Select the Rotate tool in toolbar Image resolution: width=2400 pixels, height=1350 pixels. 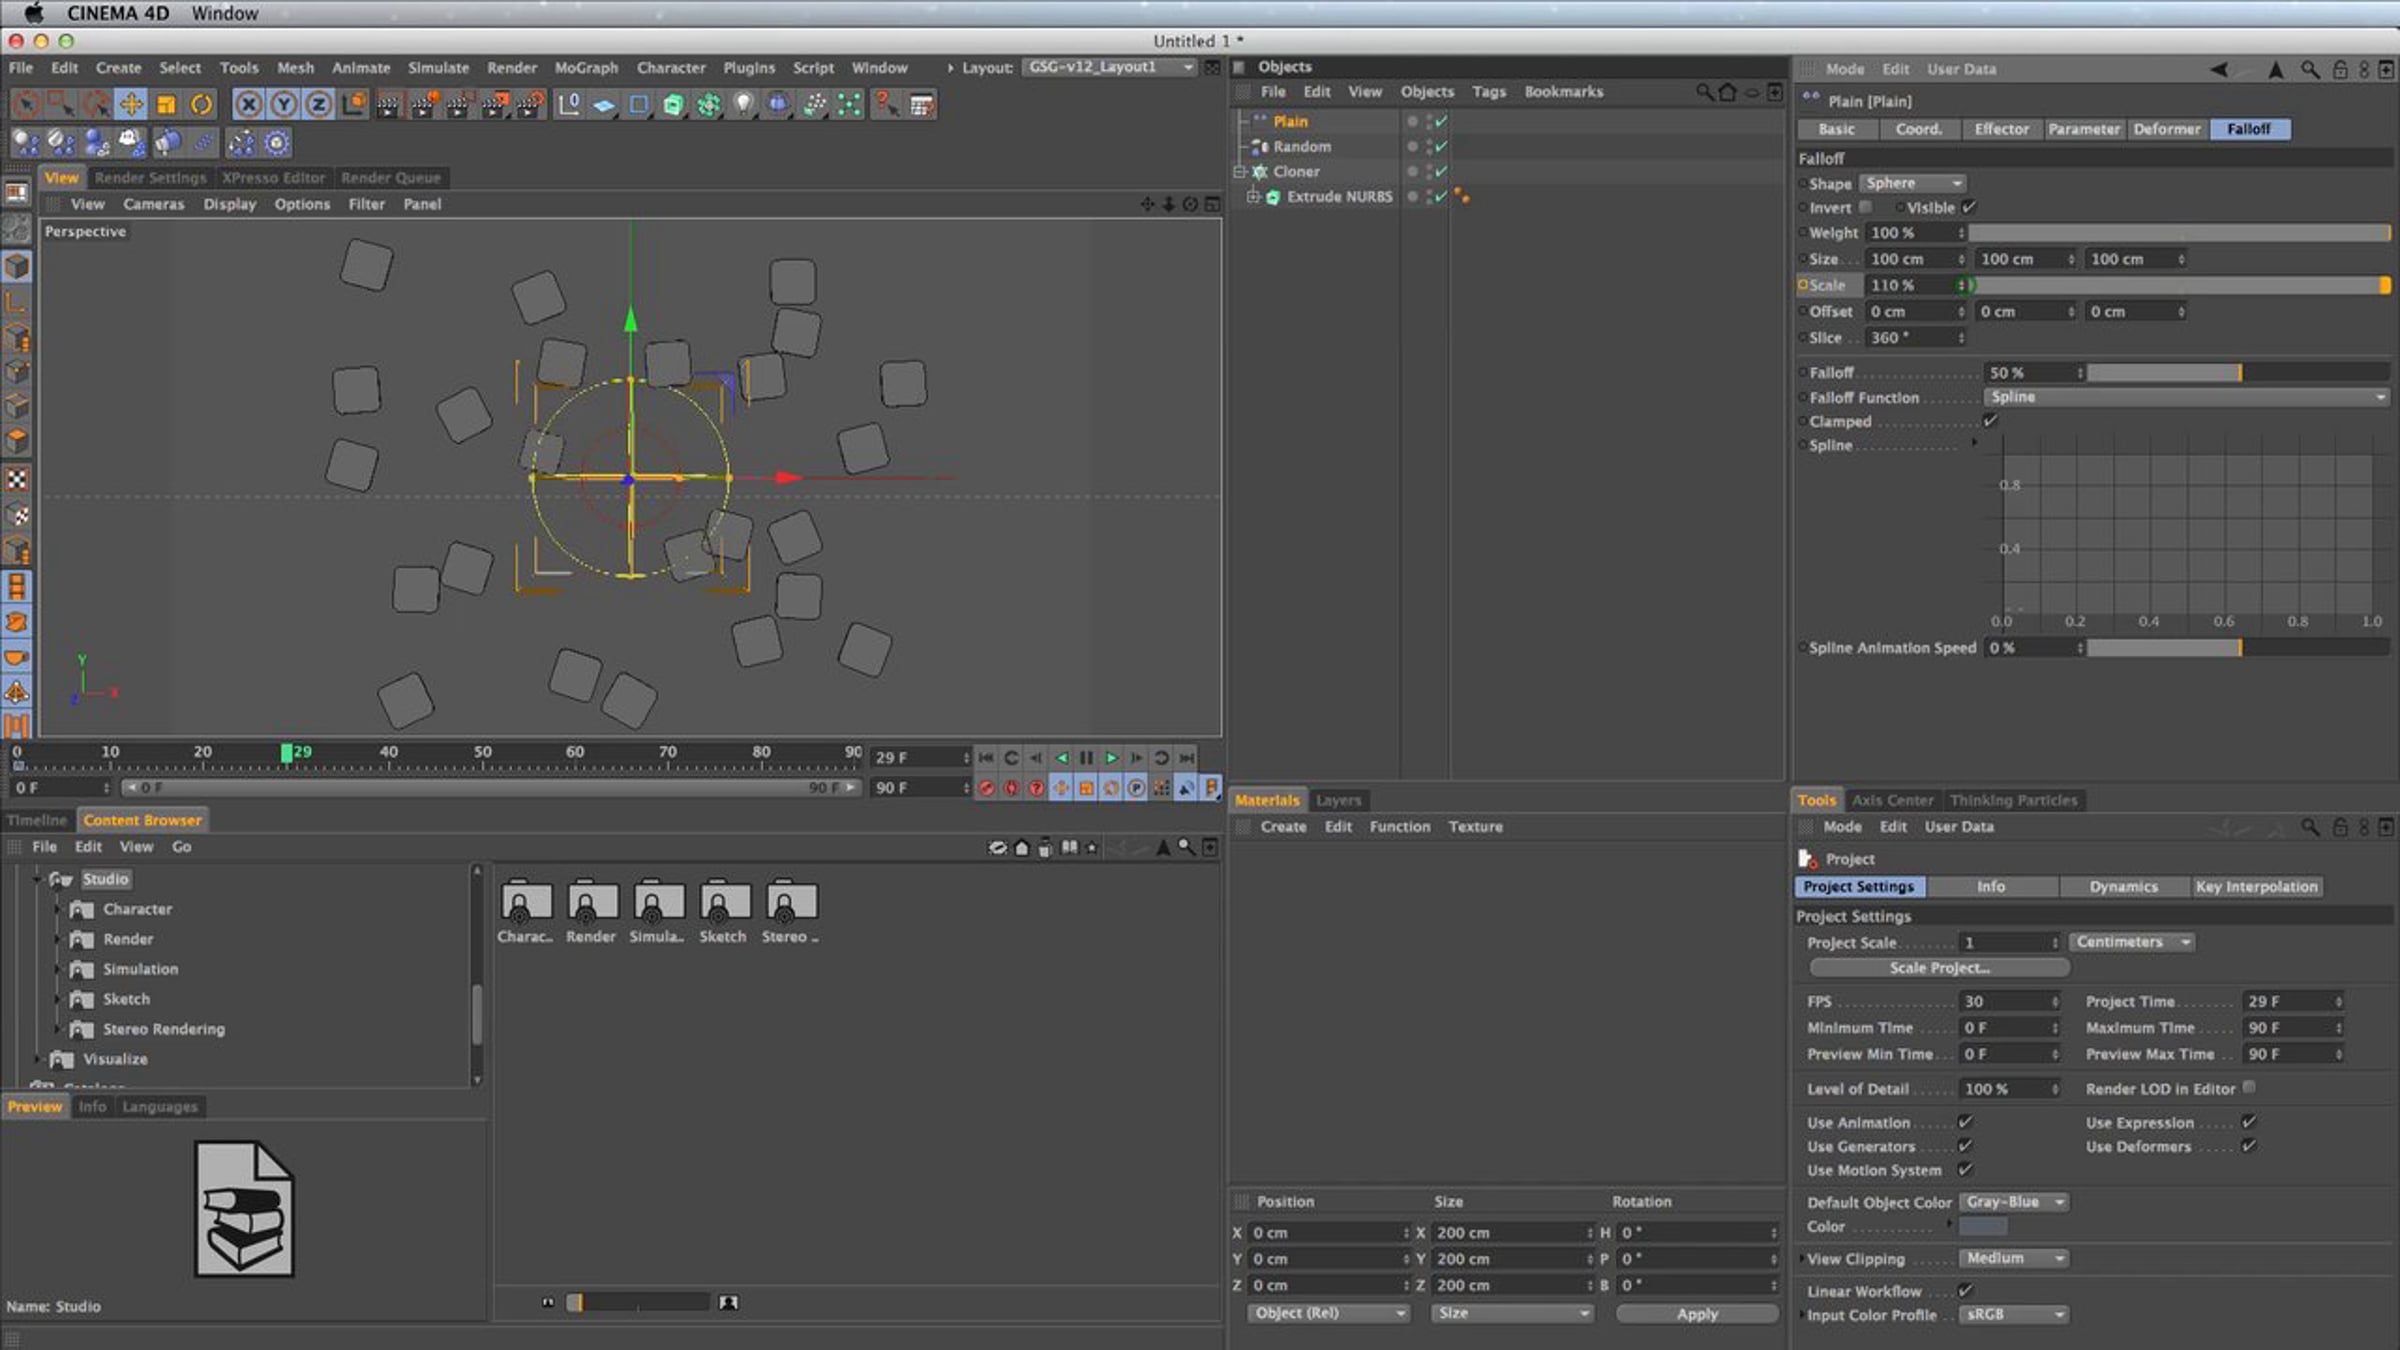pos(201,104)
